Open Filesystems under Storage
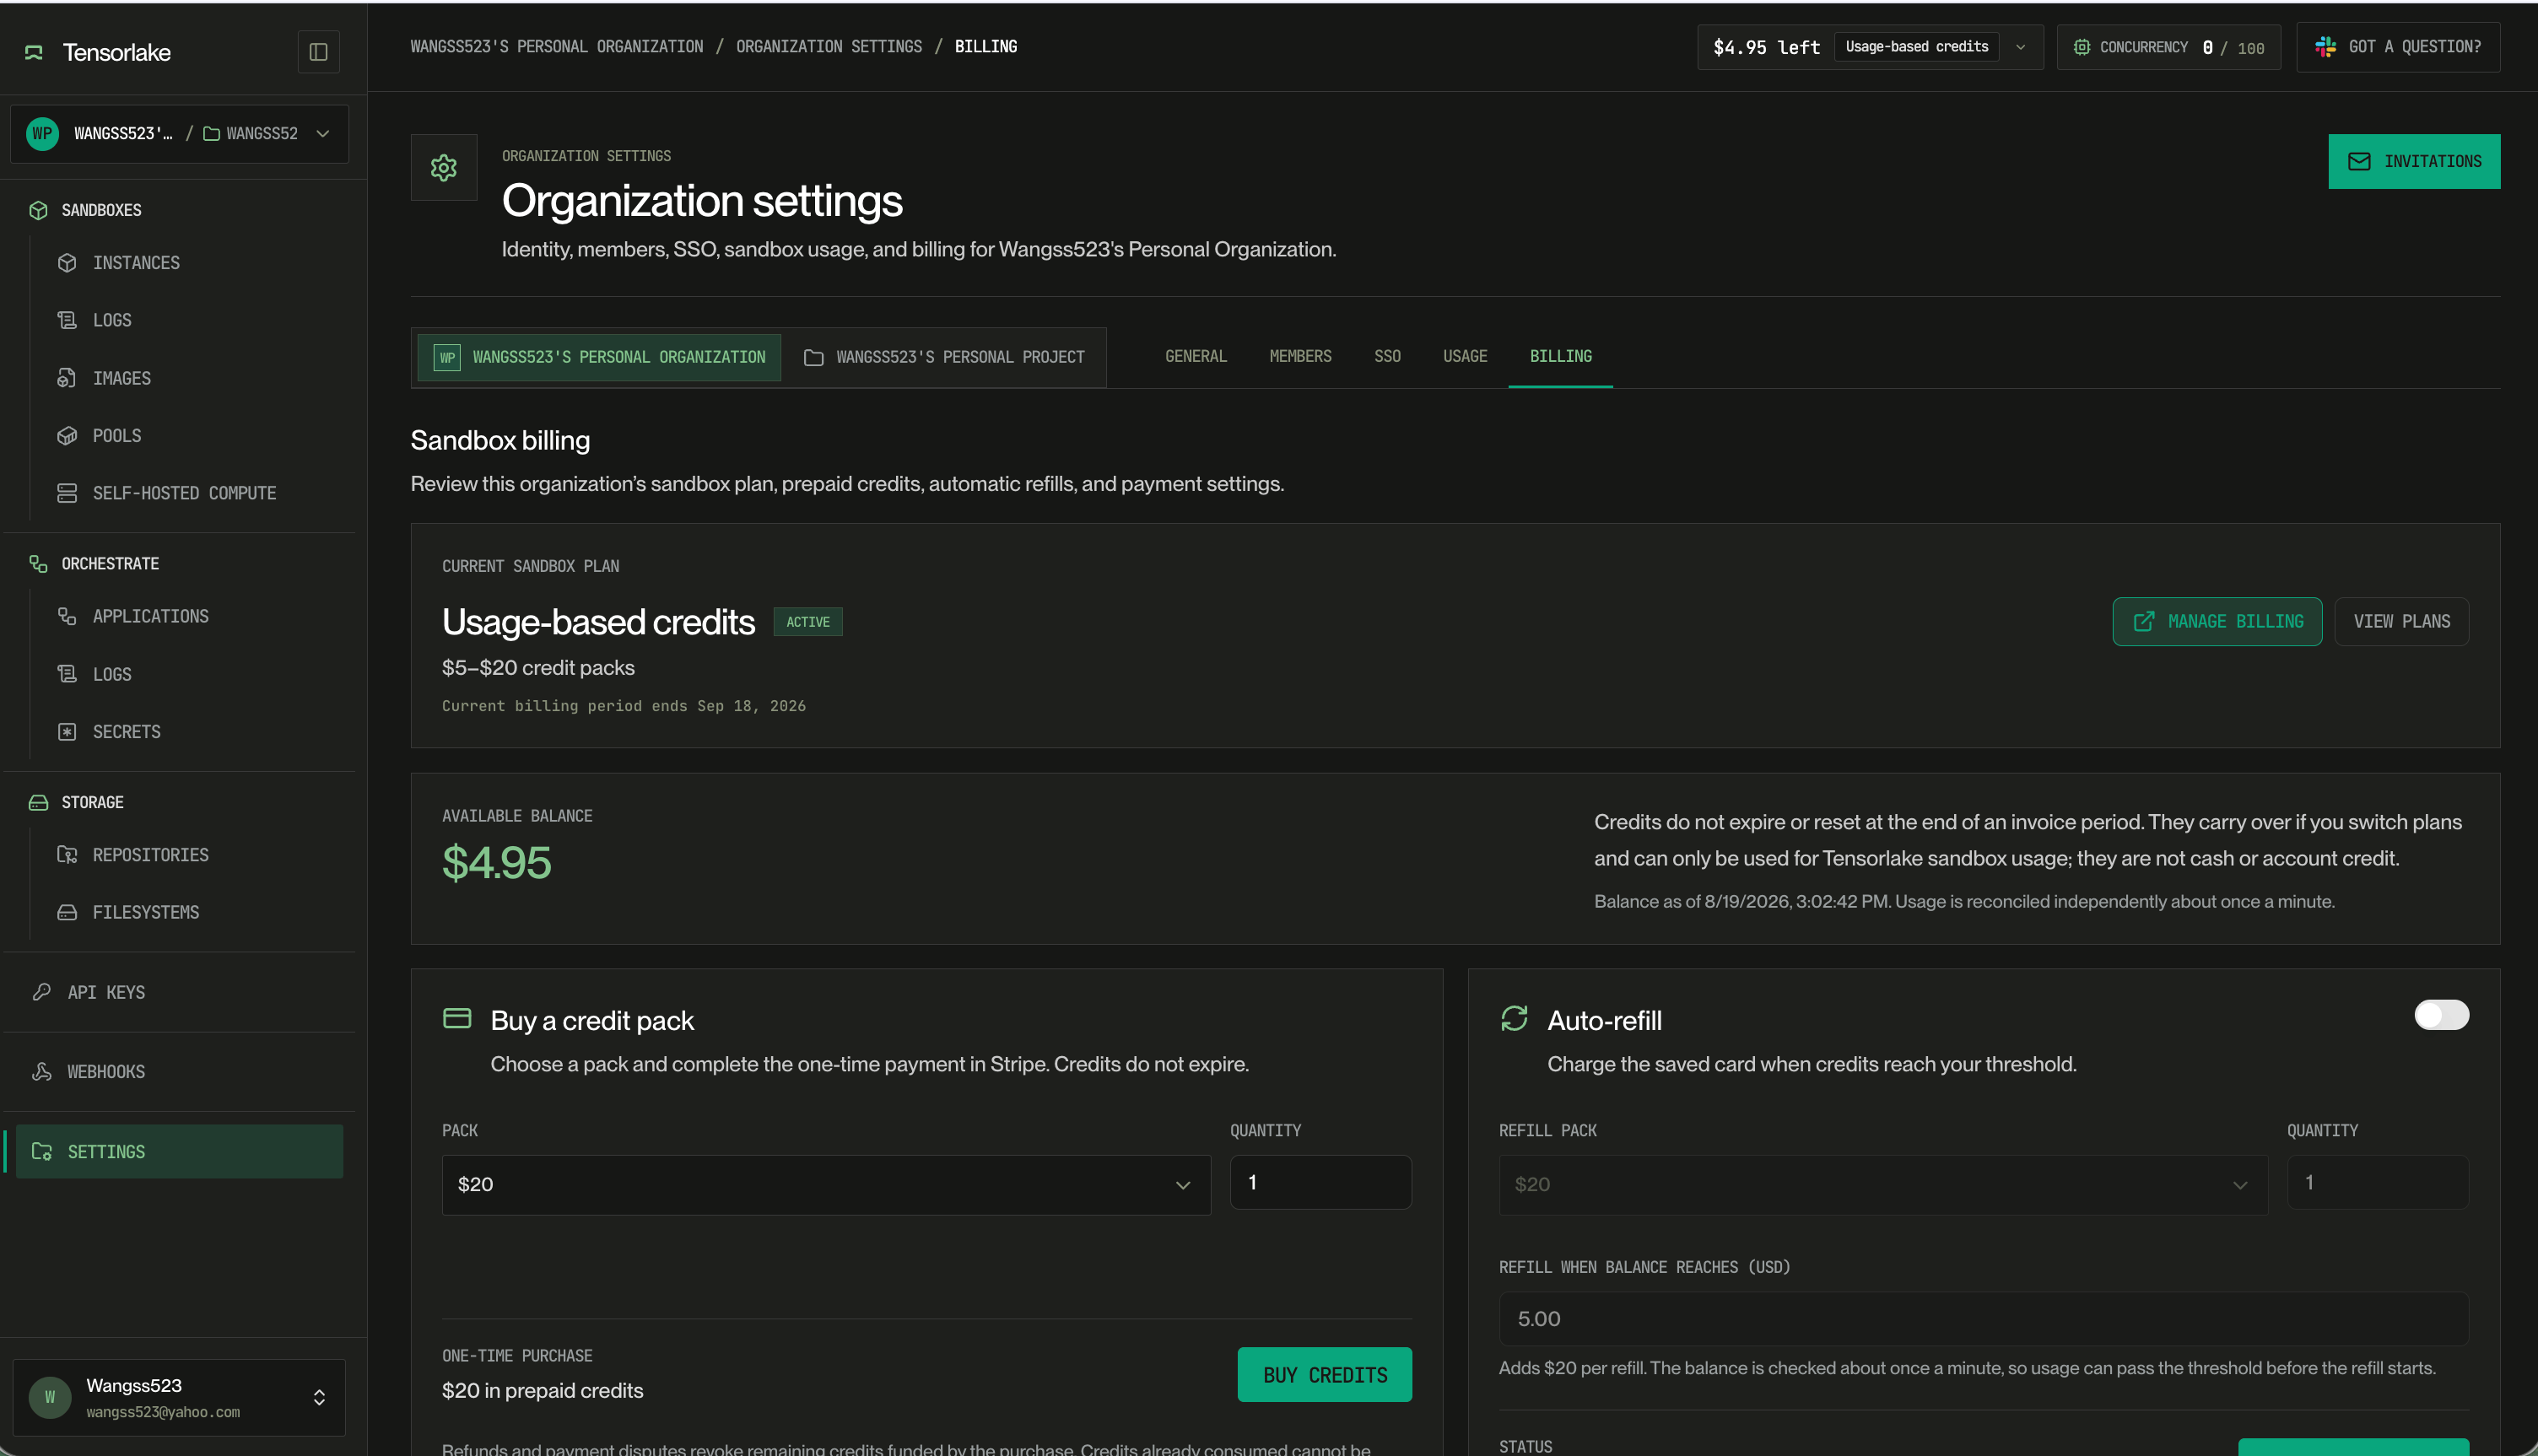Screen dimensions: 2538x1456 pos(145,912)
